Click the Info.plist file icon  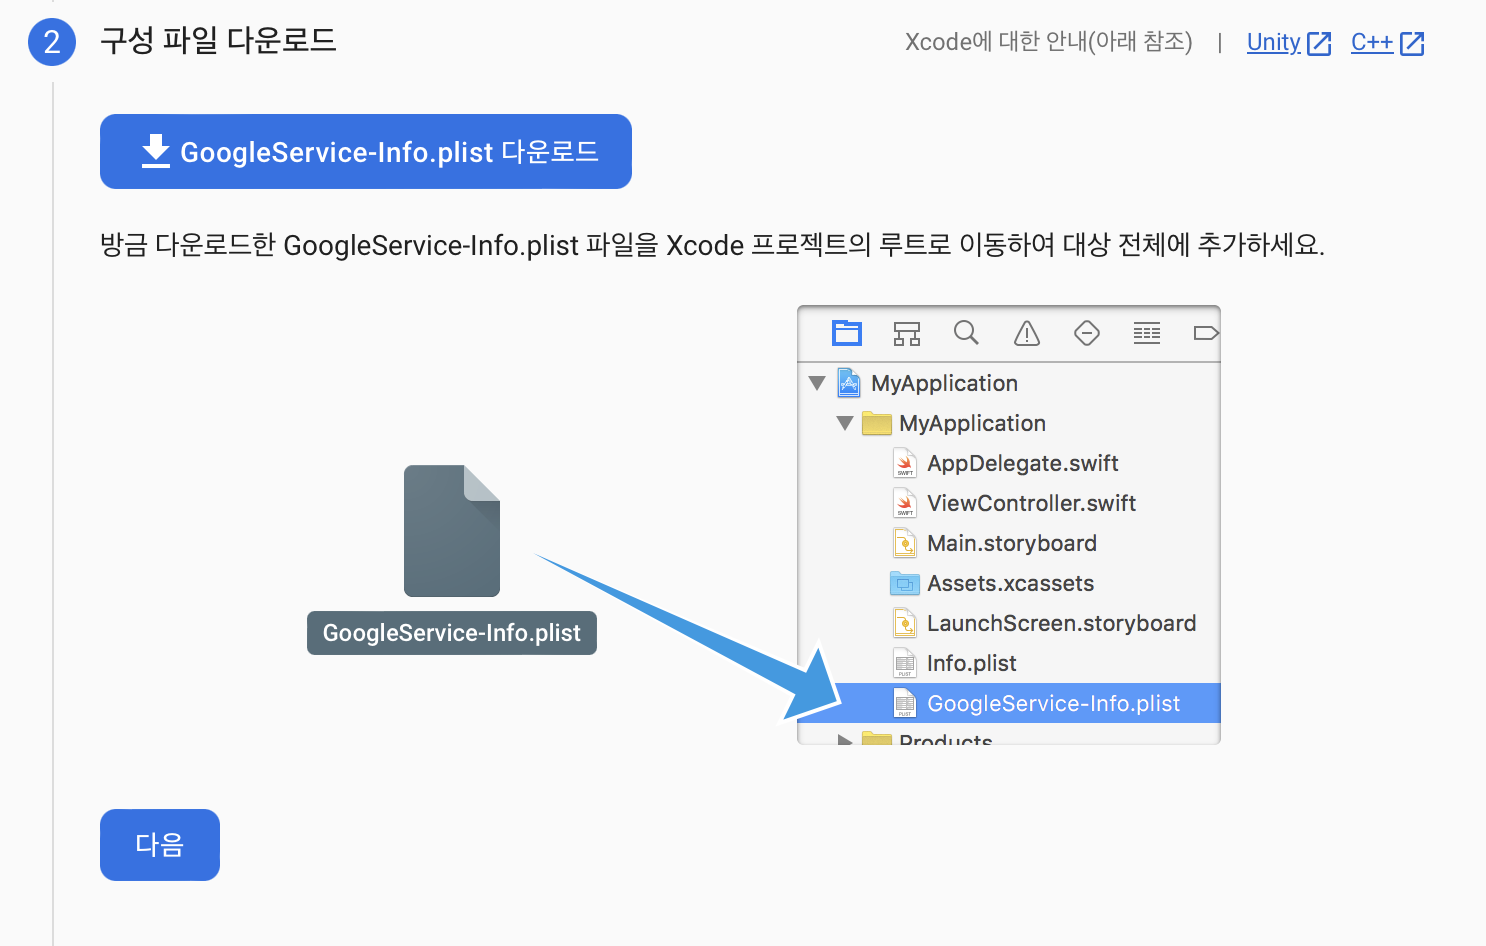[x=905, y=663]
